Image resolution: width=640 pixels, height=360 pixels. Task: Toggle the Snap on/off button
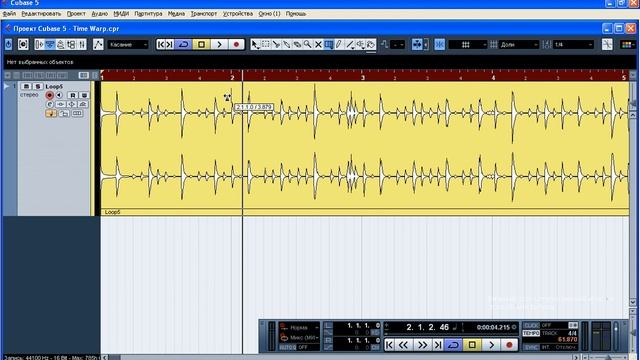[x=440, y=44]
